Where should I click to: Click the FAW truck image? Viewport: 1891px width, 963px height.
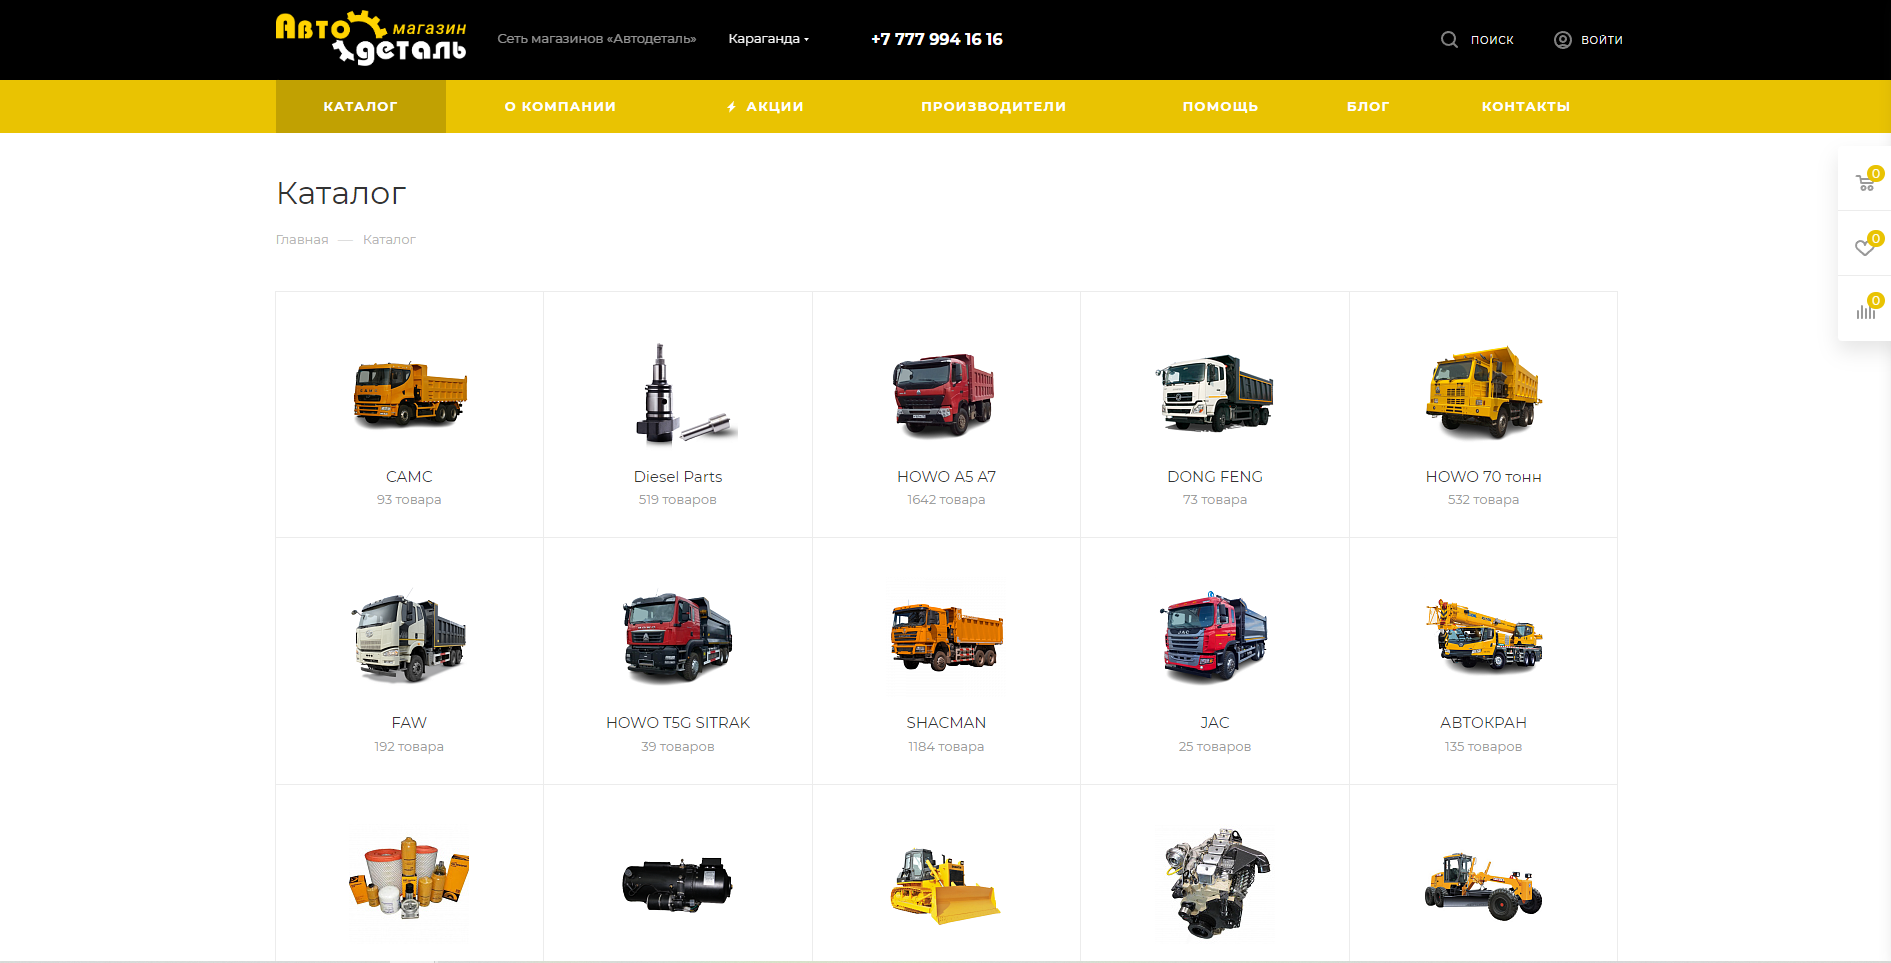409,638
